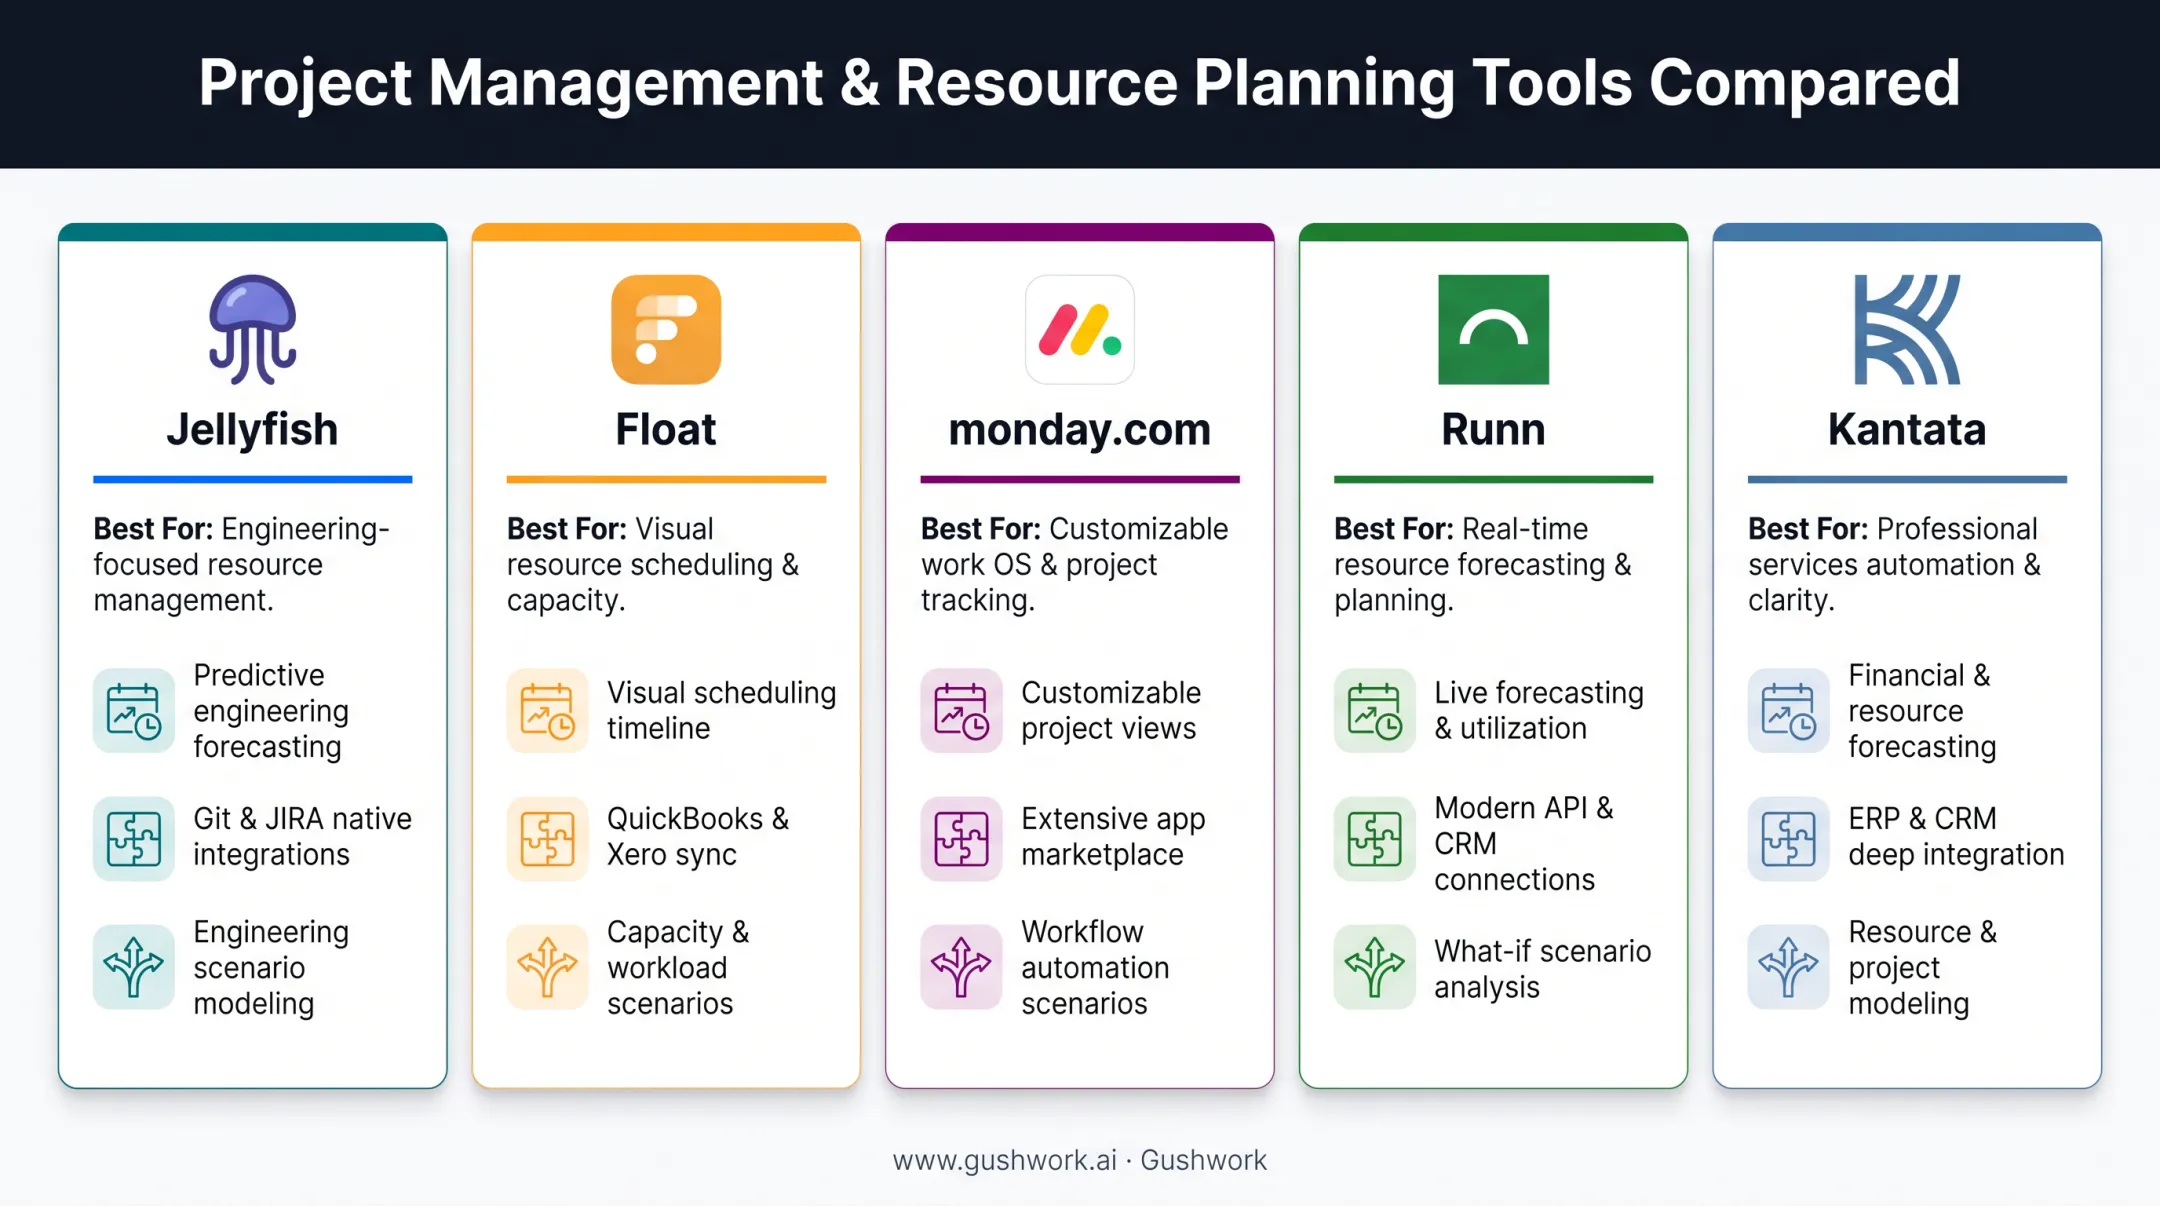Click 'Workflow automation scenarios' text

[1095, 967]
